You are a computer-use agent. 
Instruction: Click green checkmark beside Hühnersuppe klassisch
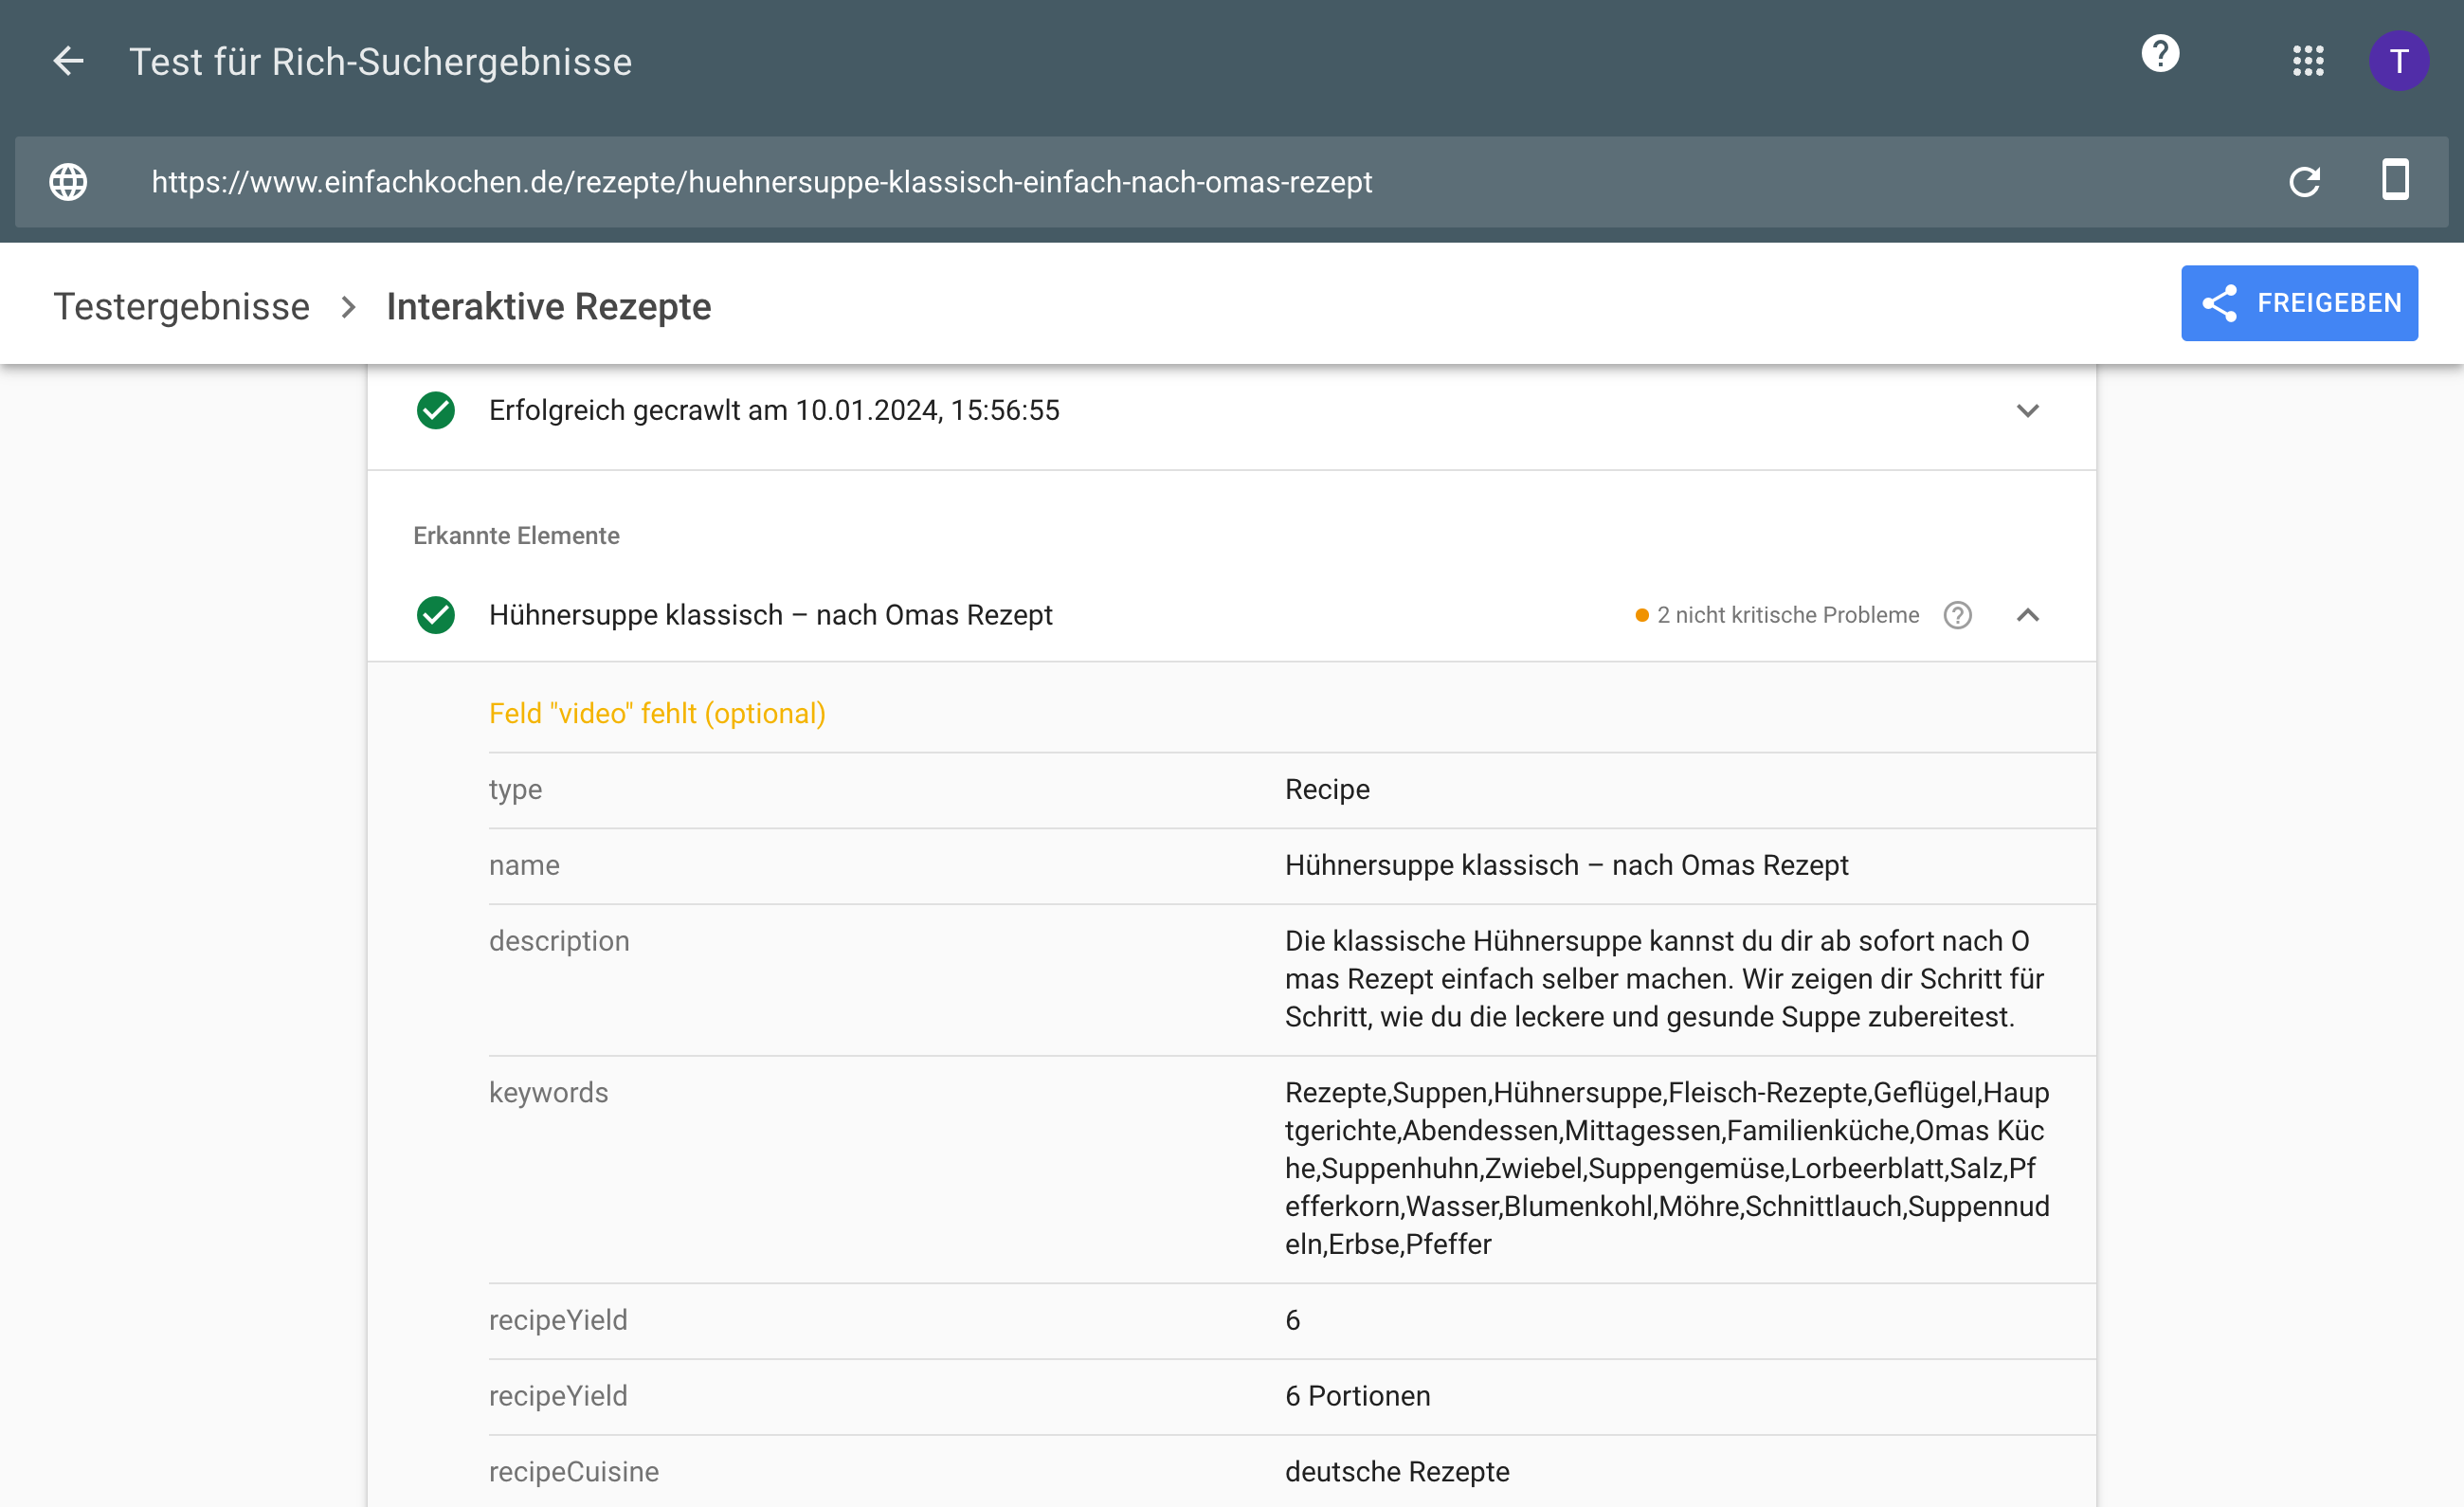tap(436, 615)
